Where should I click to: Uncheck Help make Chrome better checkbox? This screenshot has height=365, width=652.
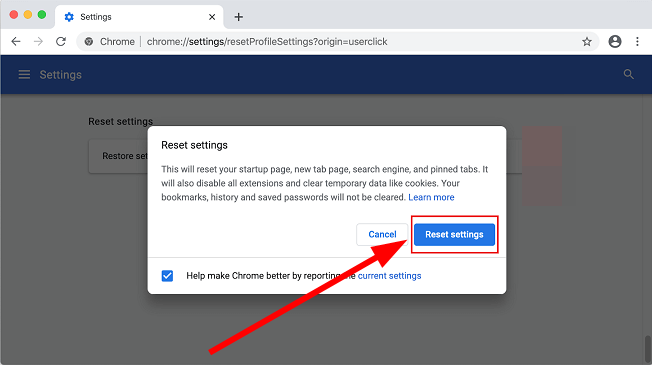[x=167, y=276]
